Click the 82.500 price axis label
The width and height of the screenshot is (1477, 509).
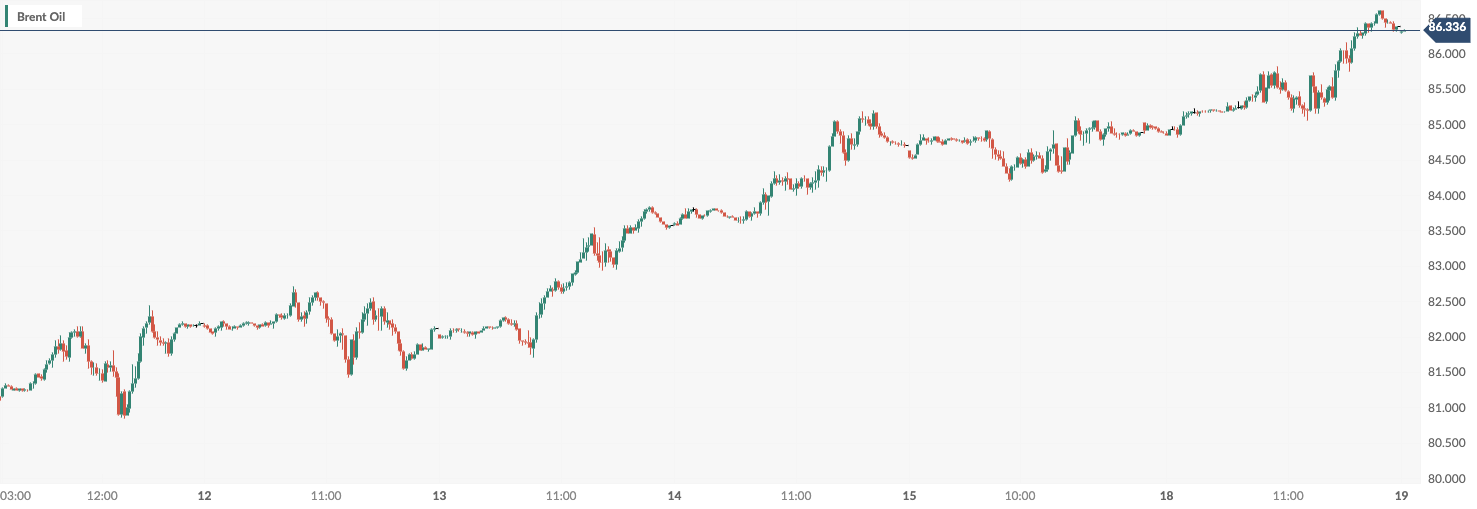click(x=1446, y=302)
